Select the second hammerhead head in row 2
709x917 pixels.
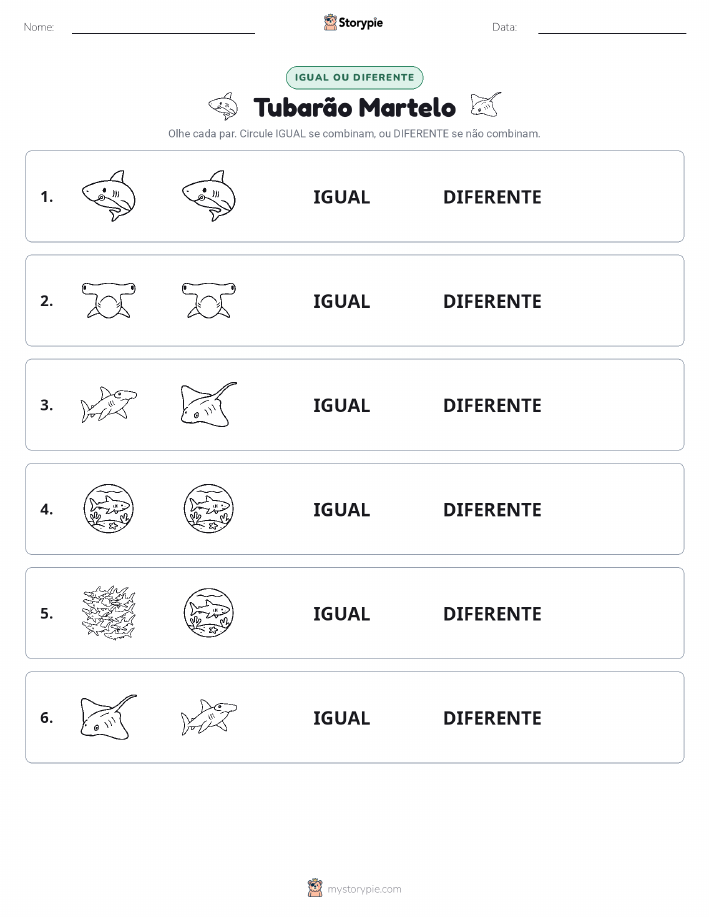point(209,300)
